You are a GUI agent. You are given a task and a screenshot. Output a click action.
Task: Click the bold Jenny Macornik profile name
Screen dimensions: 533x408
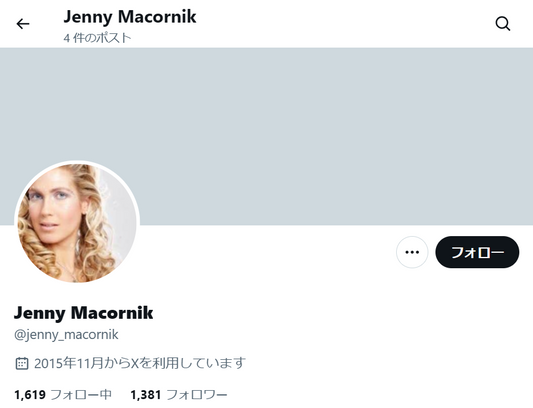[x=84, y=313]
